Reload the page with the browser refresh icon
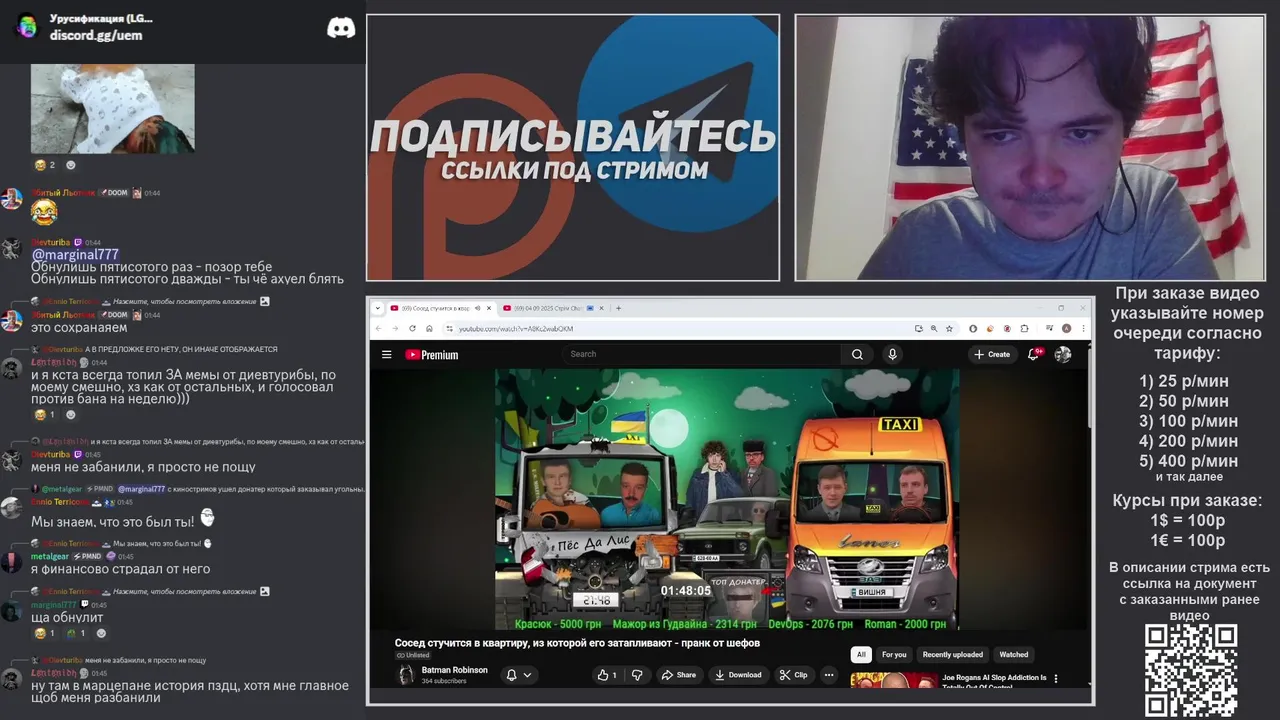 point(412,328)
